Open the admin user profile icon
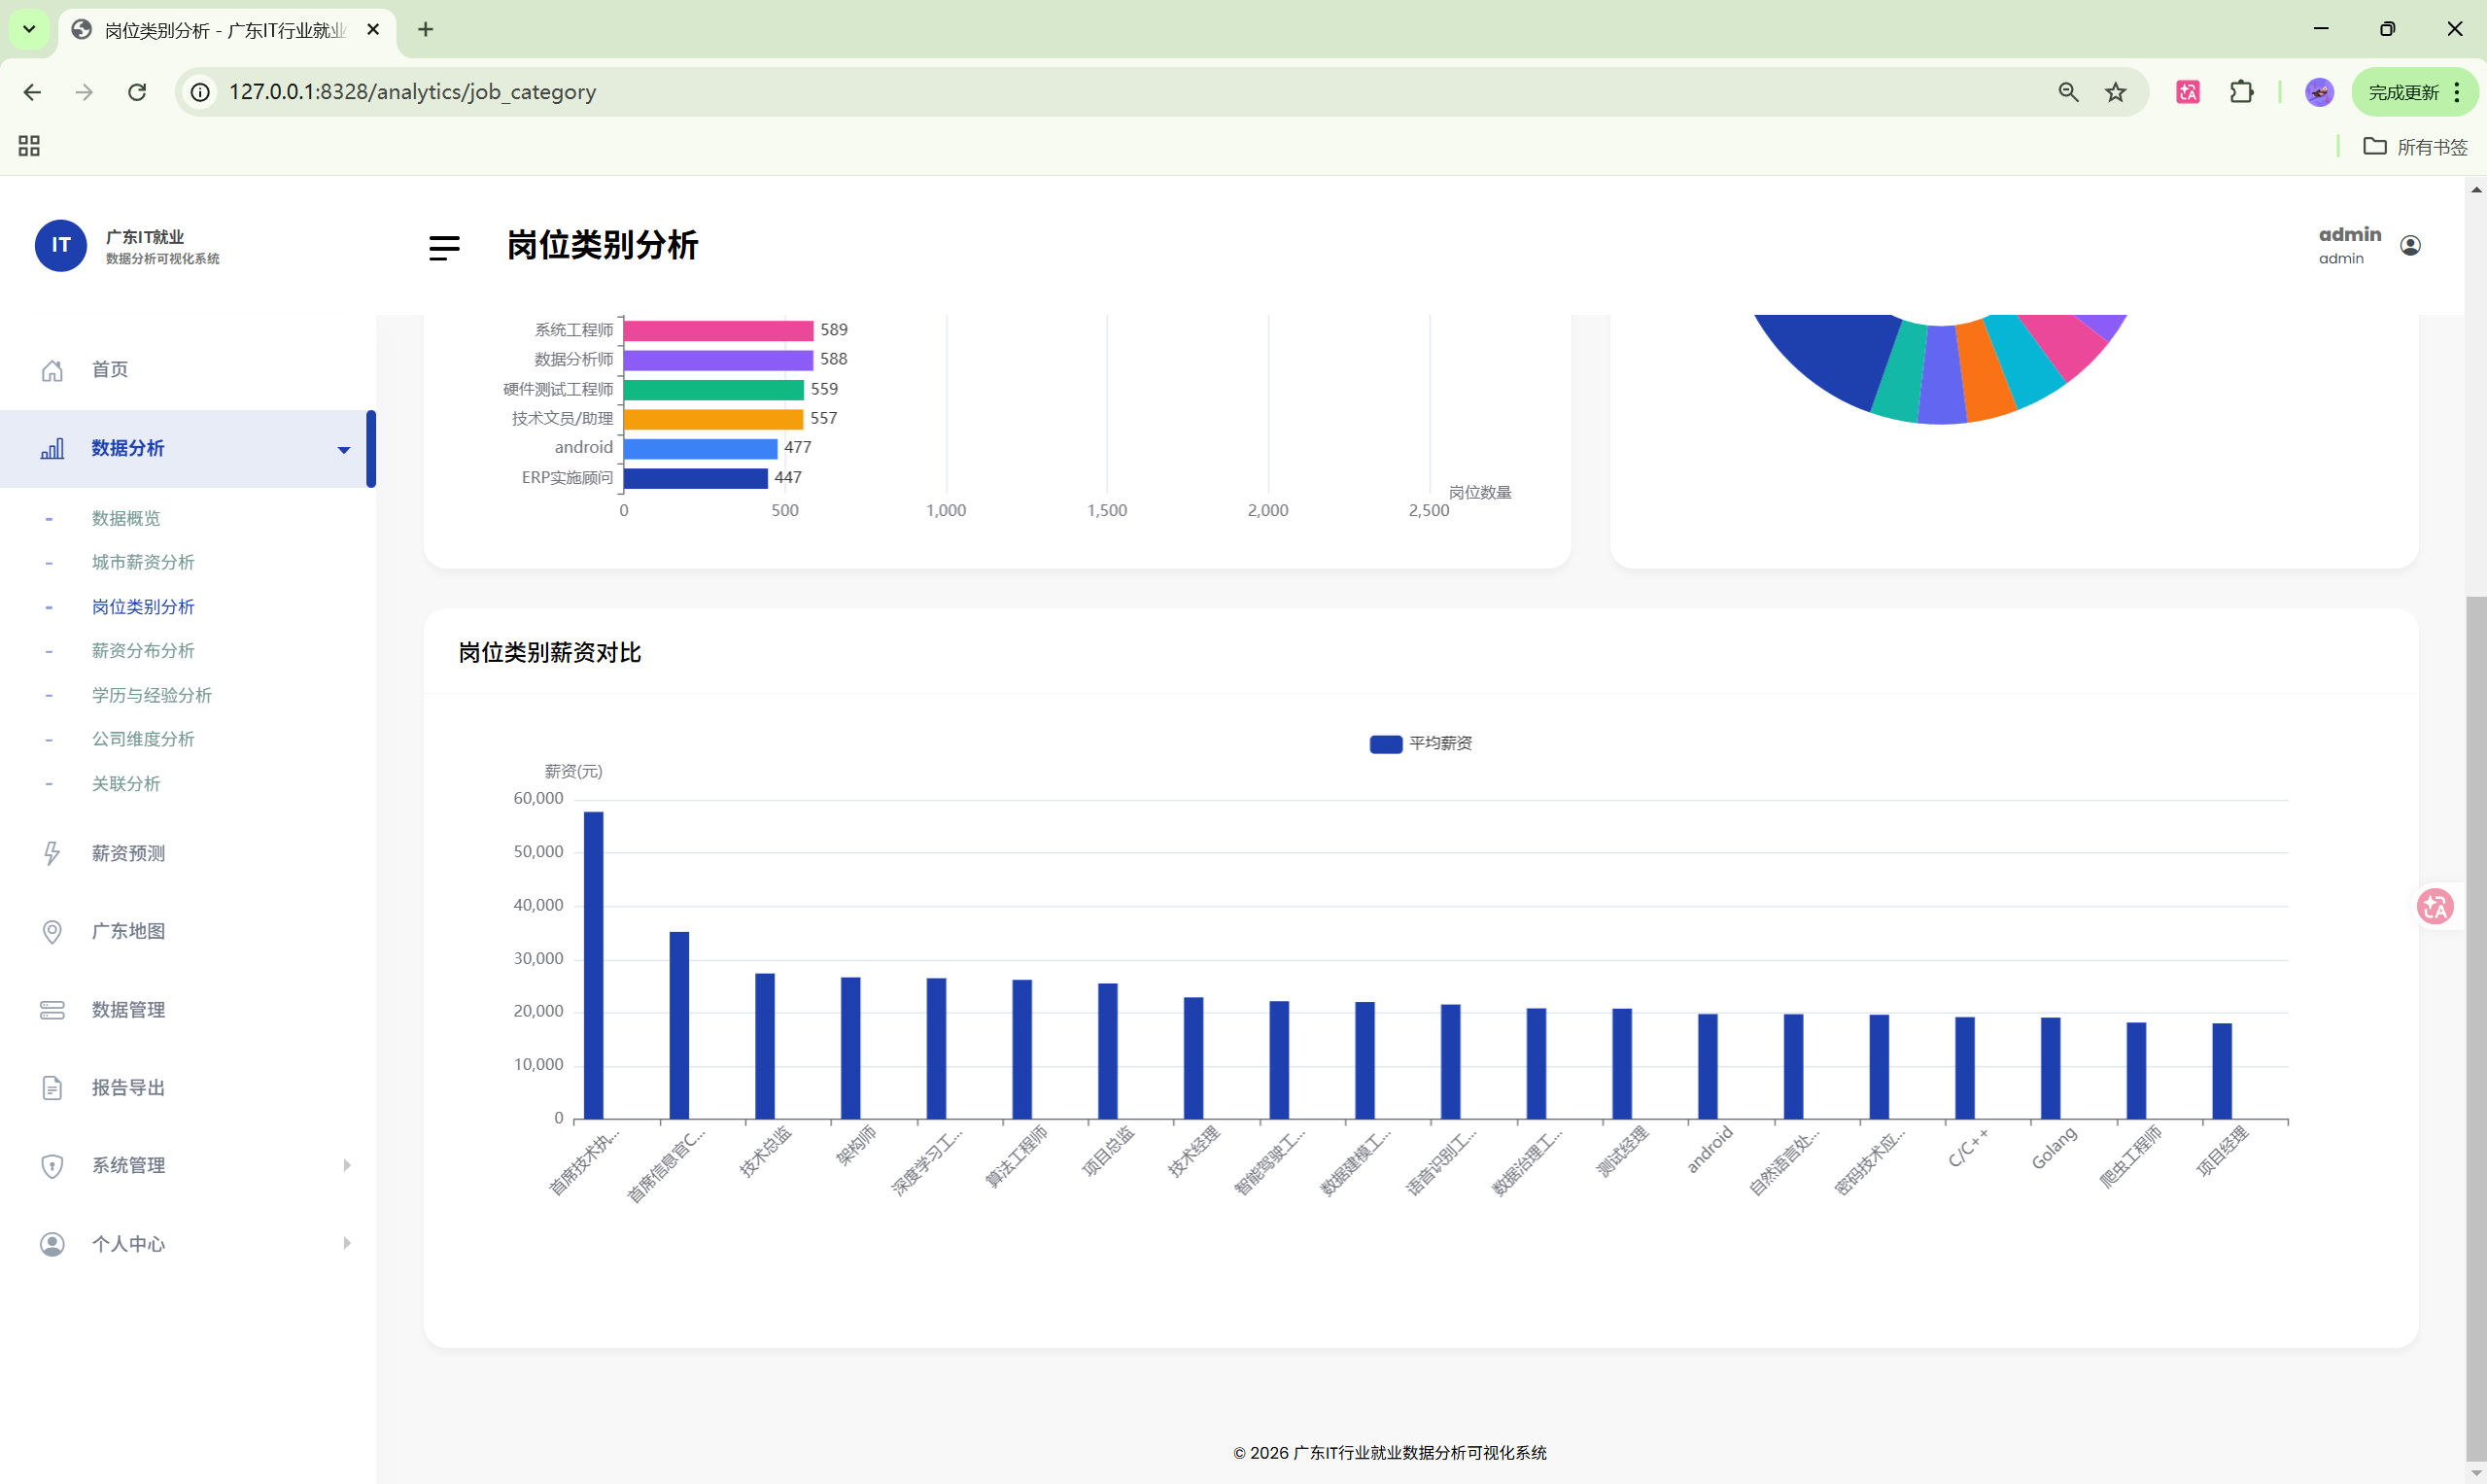 2410,246
